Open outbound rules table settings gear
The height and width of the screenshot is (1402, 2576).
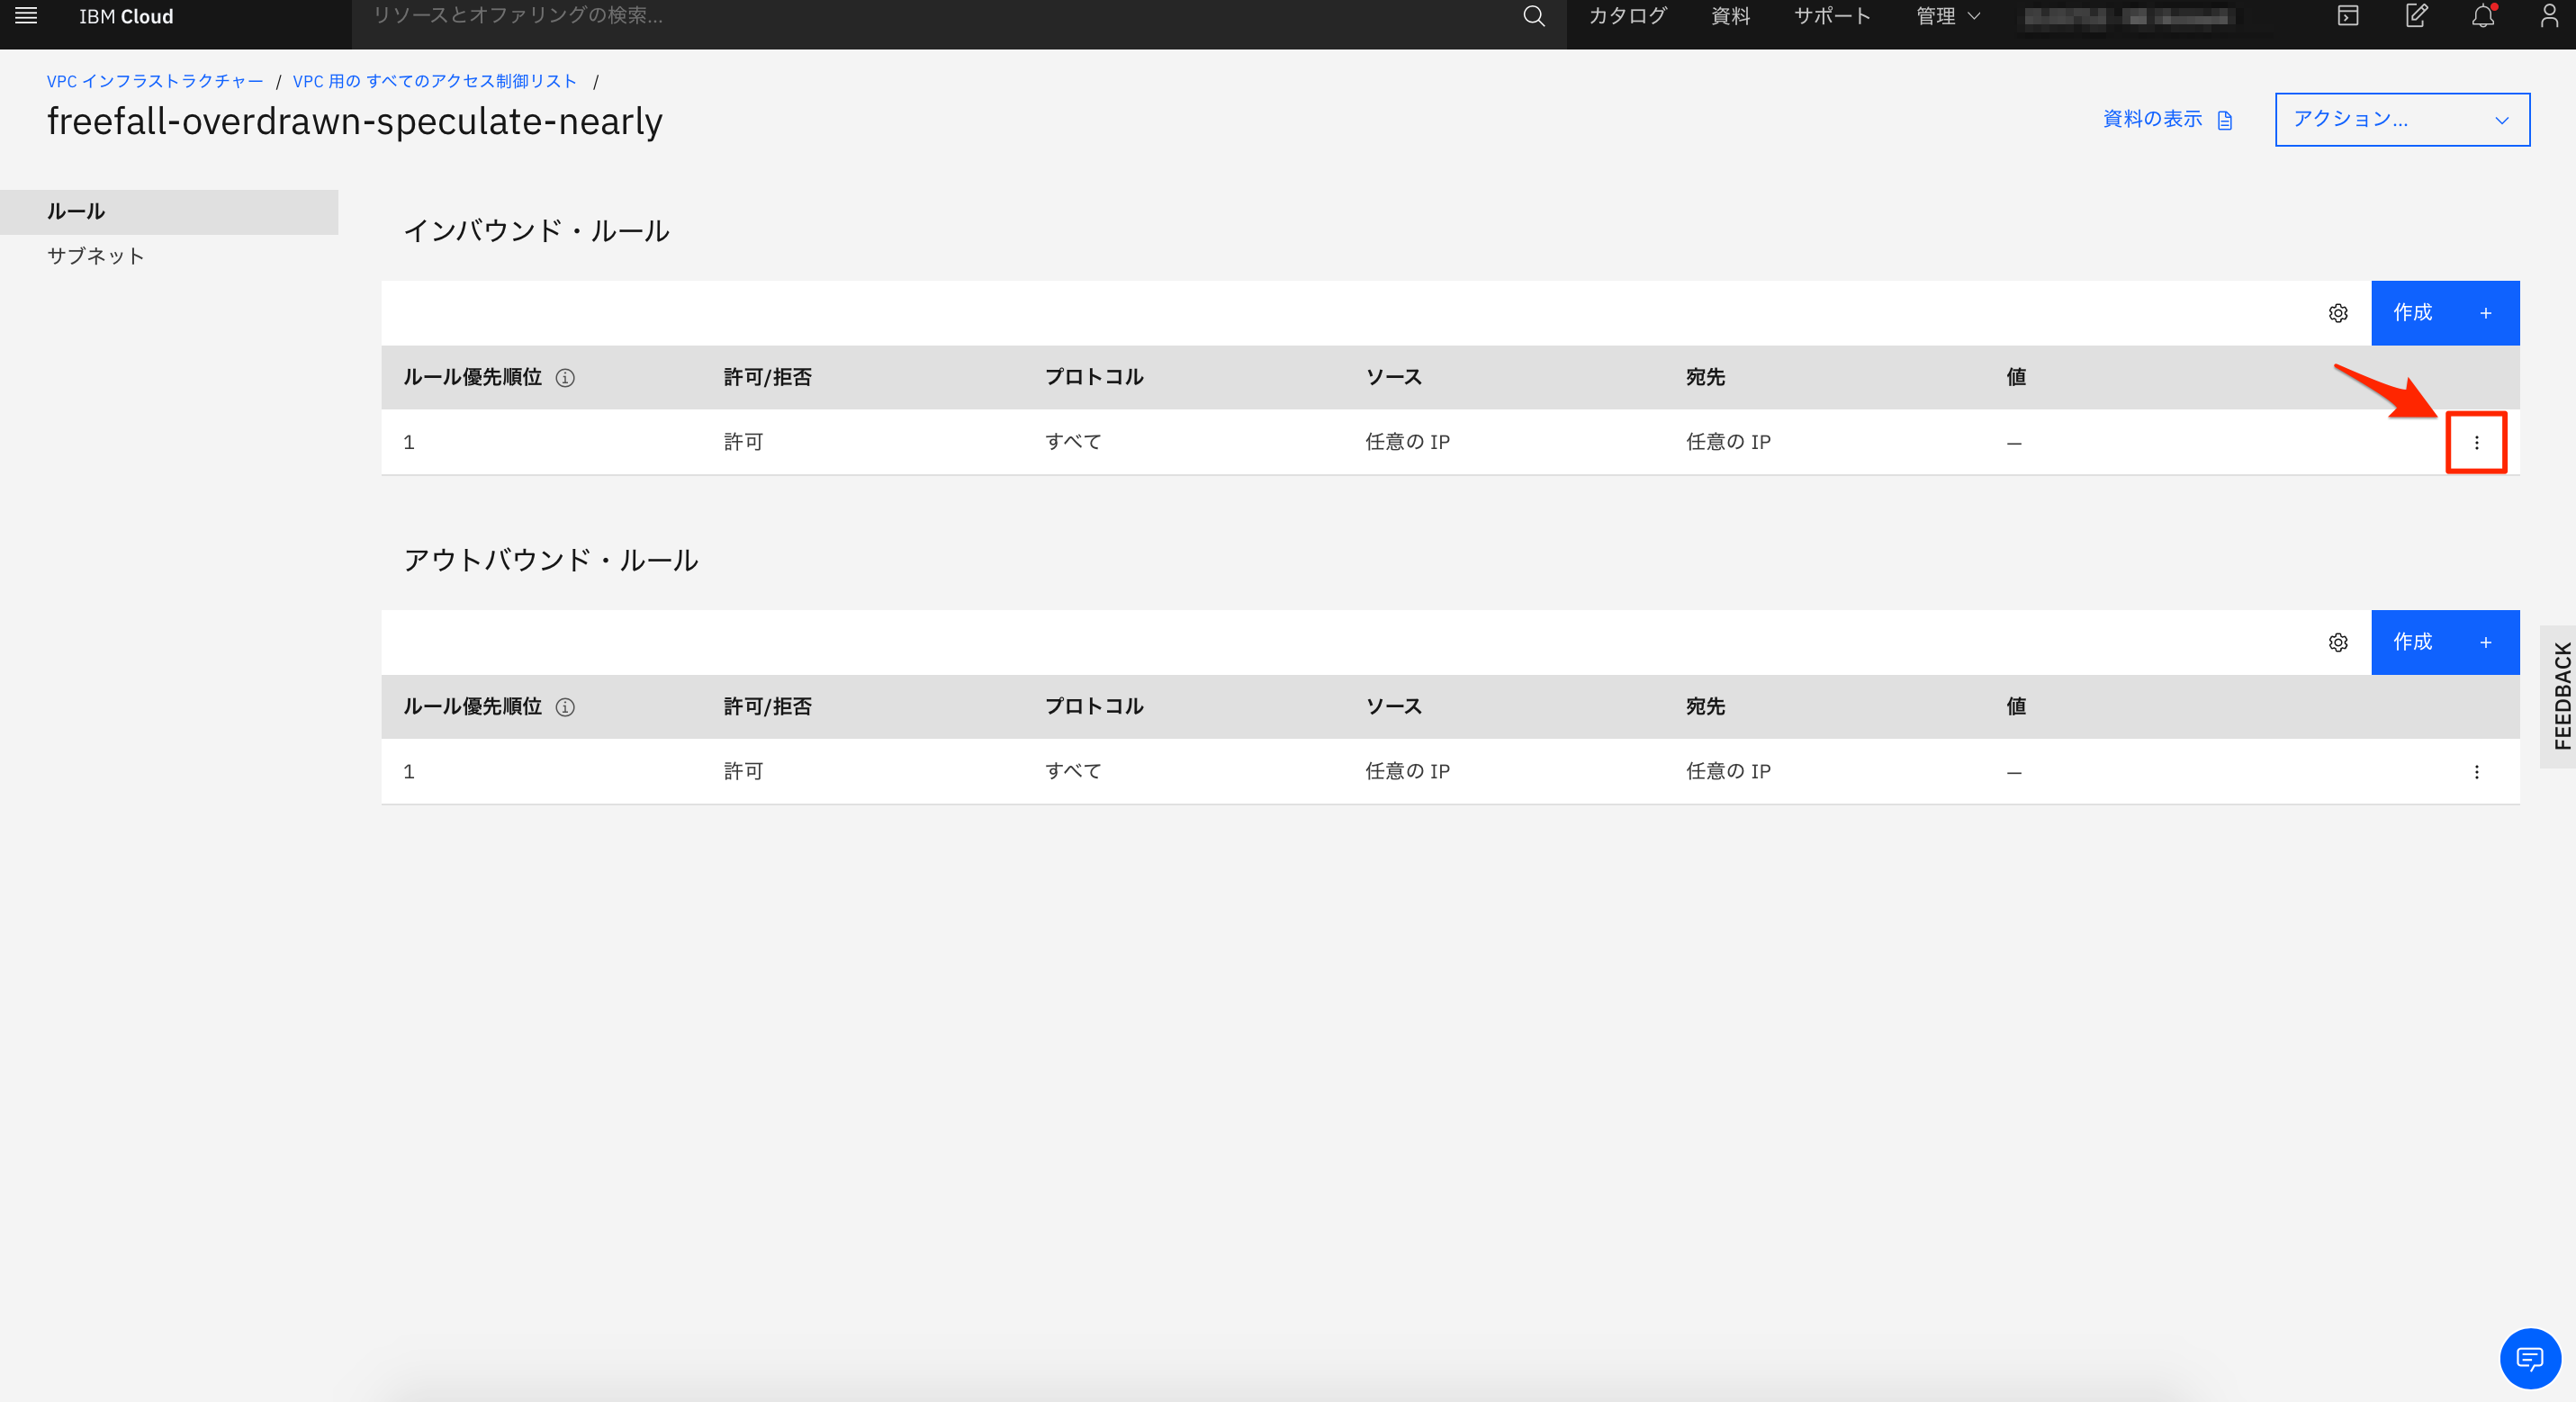2338,642
